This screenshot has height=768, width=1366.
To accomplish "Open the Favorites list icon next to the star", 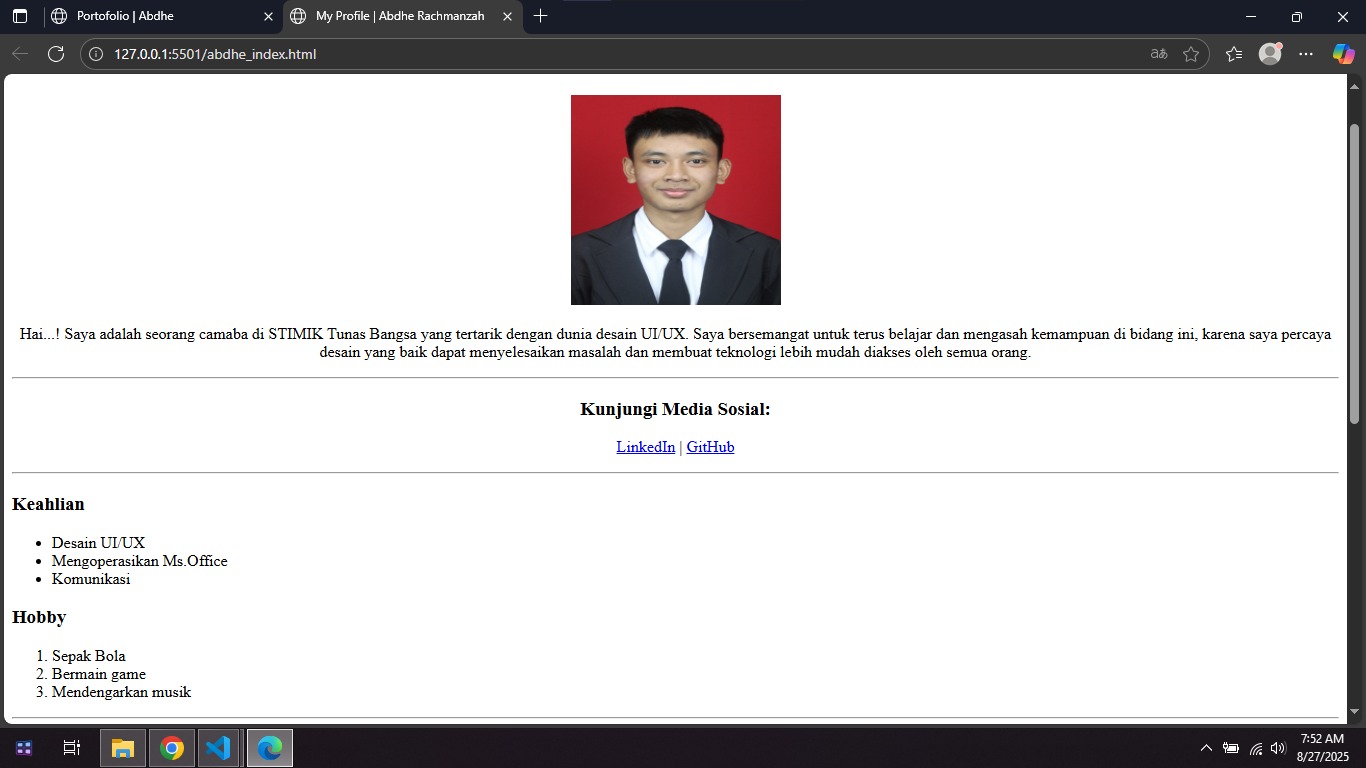I will [x=1232, y=54].
